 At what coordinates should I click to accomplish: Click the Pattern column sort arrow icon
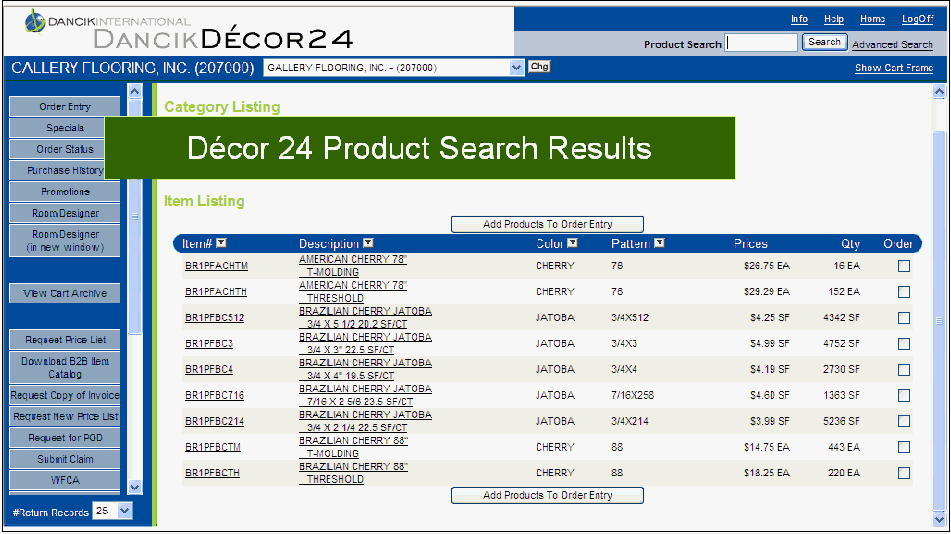(659, 243)
